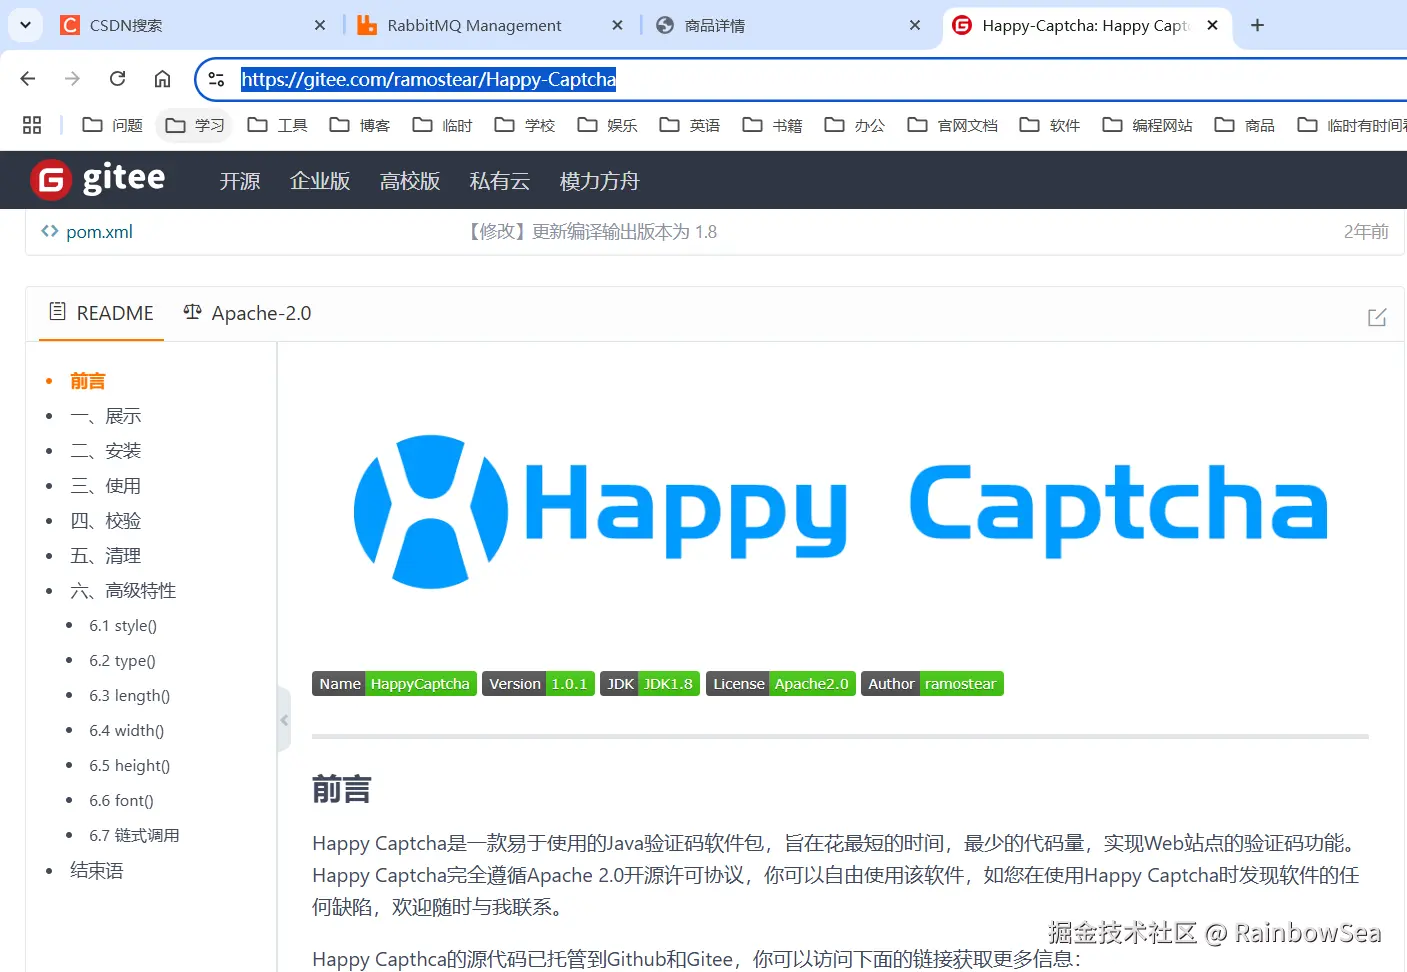
Task: Open the 商品 bookmark folder
Action: 1245,125
